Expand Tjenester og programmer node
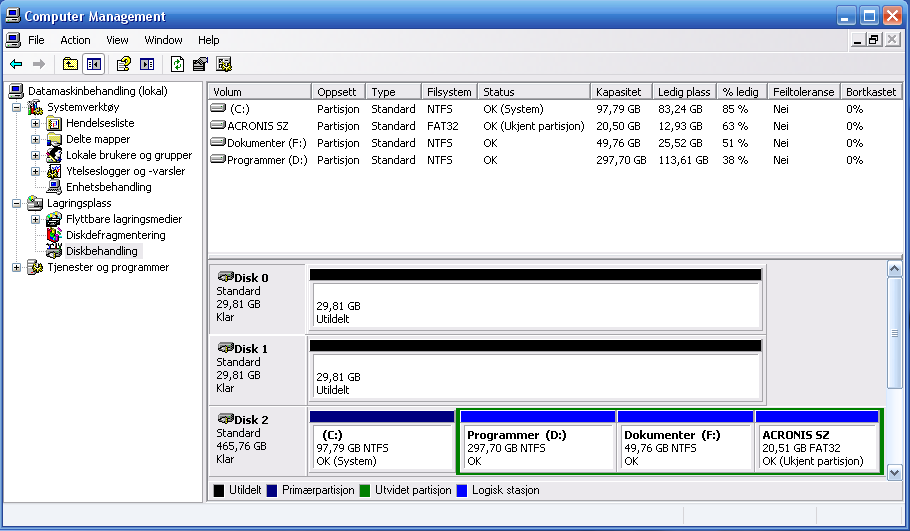Viewport: 910px width, 531px height. point(17,268)
